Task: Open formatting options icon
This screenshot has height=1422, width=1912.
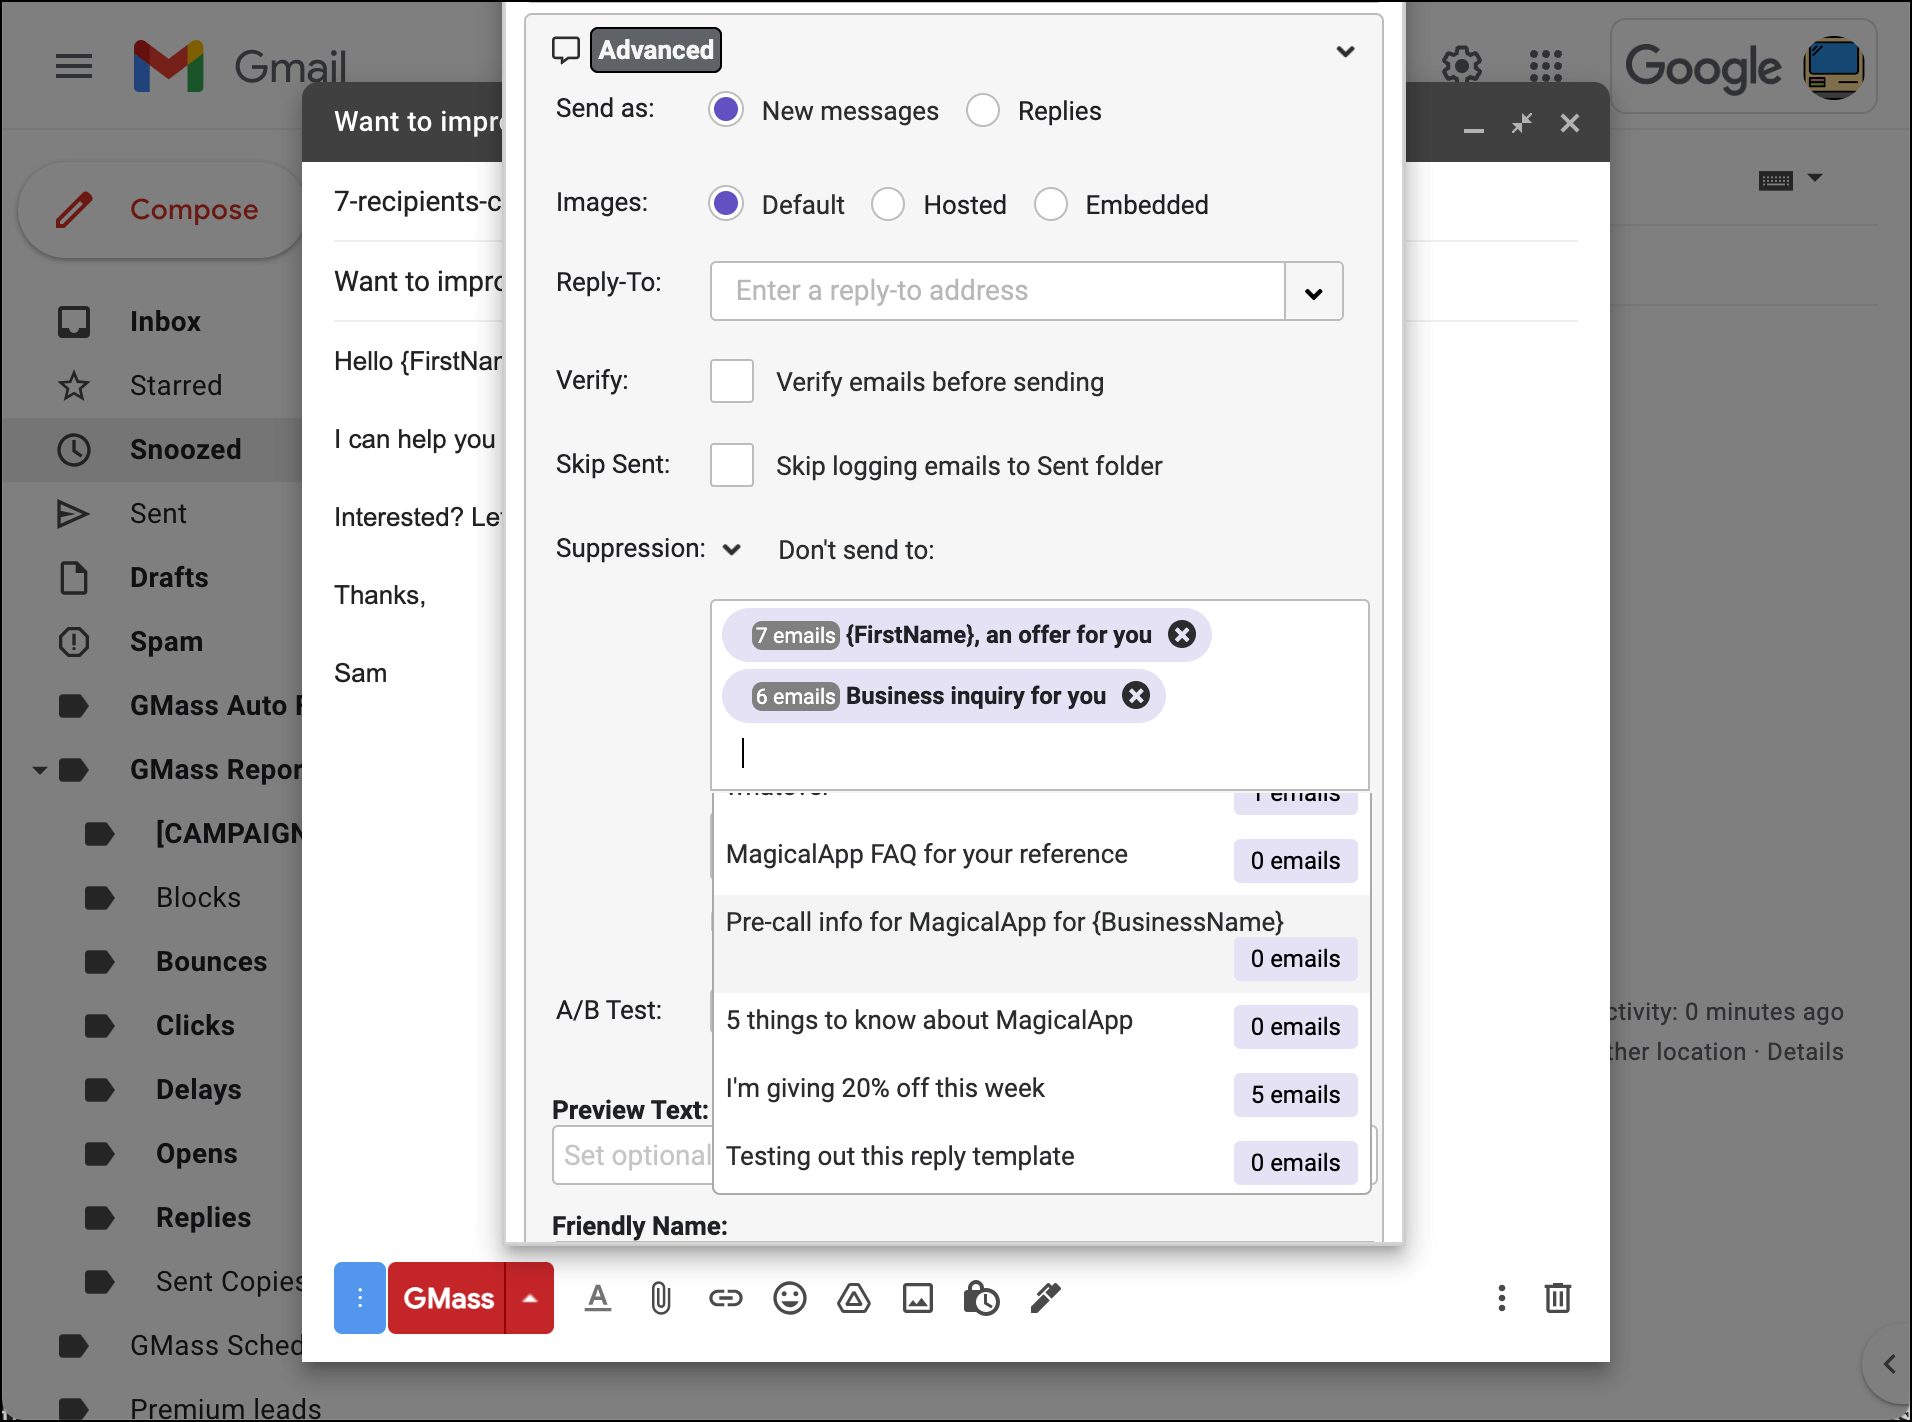Action: (x=598, y=1298)
